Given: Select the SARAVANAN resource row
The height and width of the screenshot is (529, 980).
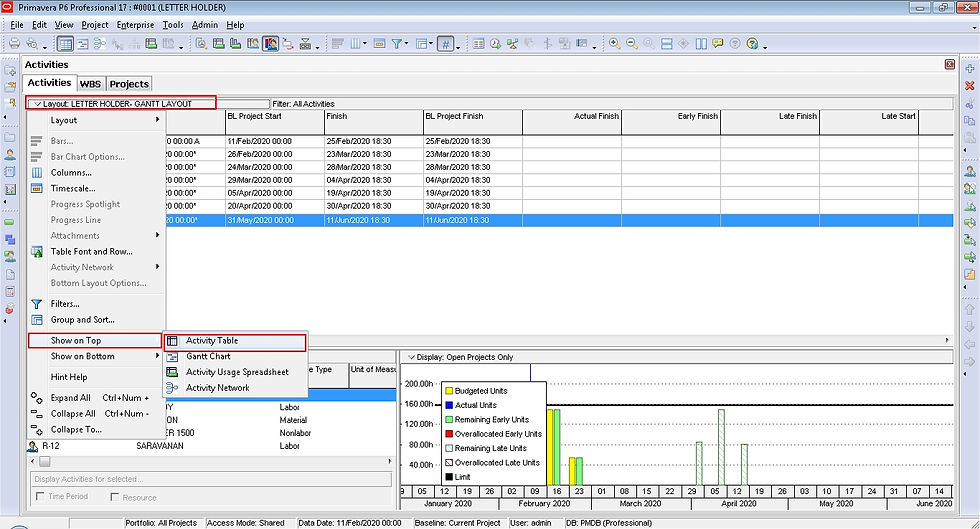Looking at the screenshot, I should (x=212, y=446).
